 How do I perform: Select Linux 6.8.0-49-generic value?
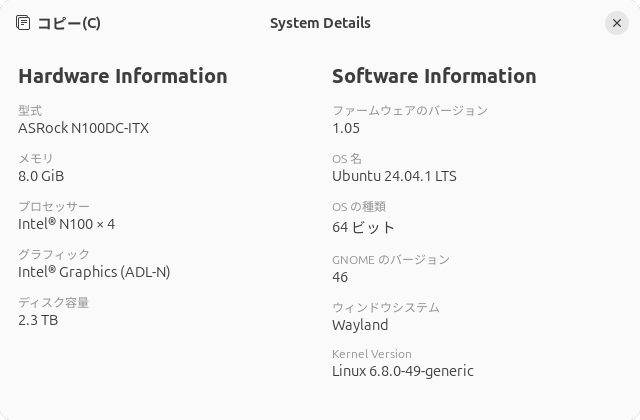tap(403, 371)
